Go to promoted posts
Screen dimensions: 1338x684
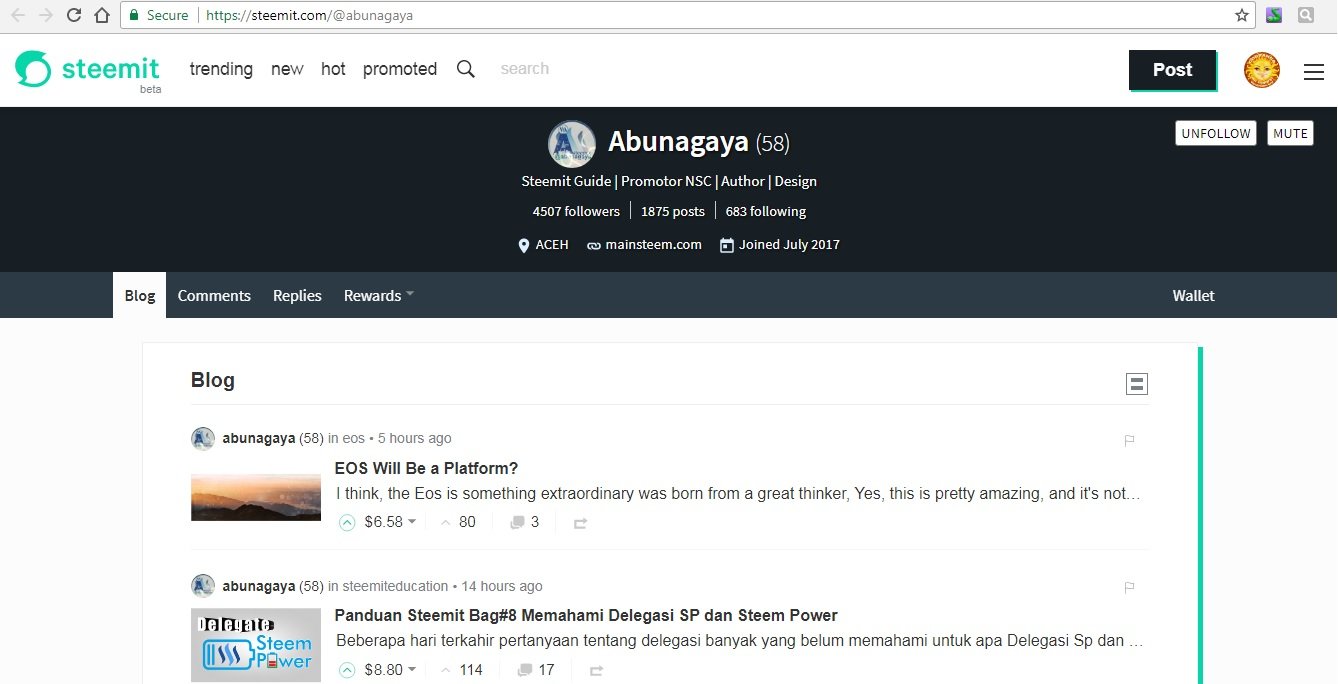tap(400, 69)
